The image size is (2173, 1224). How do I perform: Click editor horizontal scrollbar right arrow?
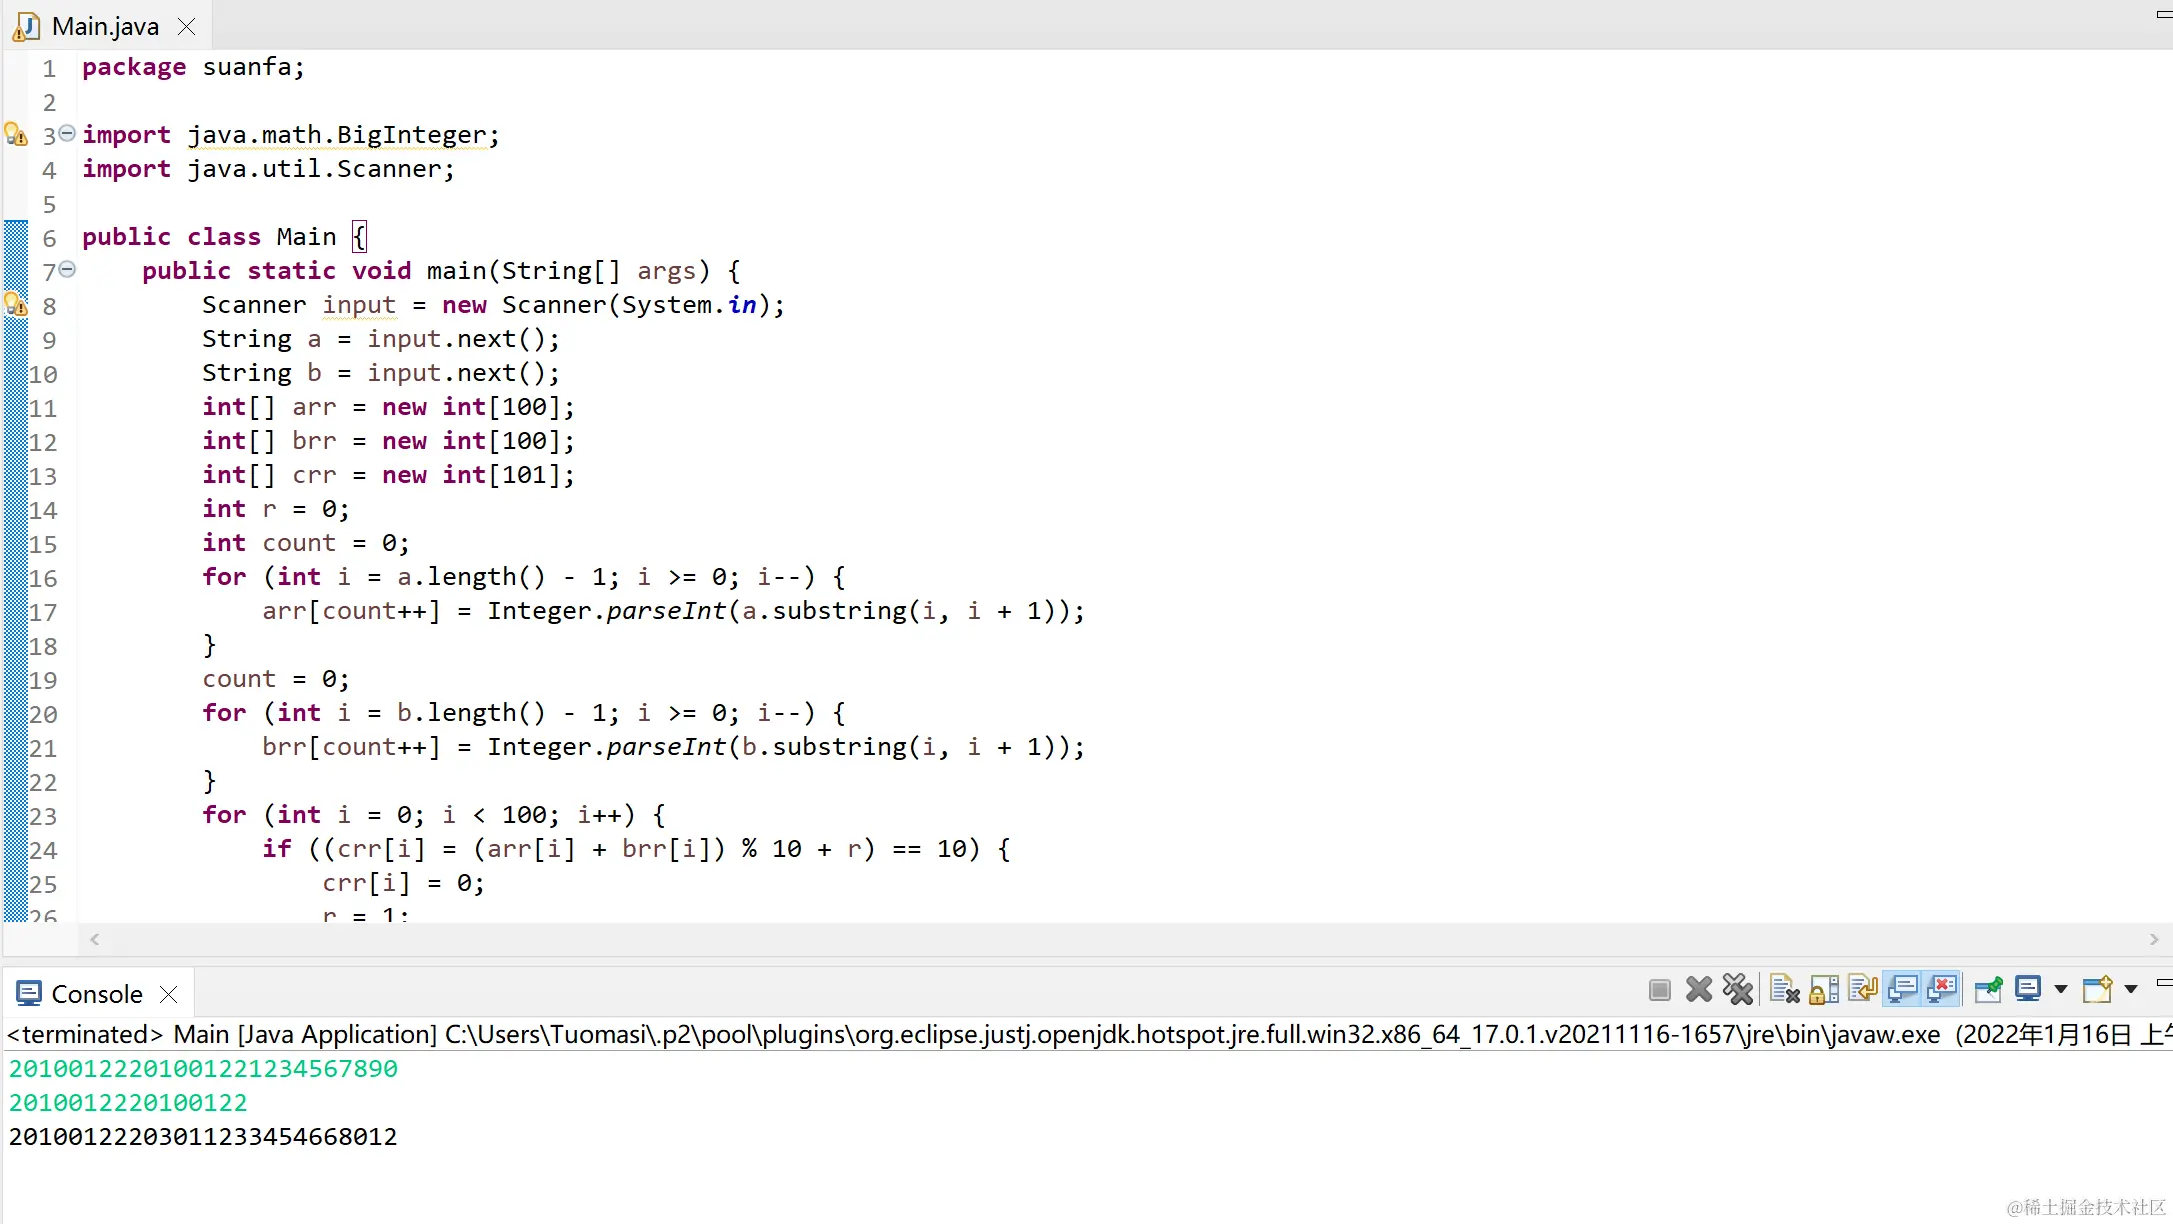(2154, 940)
